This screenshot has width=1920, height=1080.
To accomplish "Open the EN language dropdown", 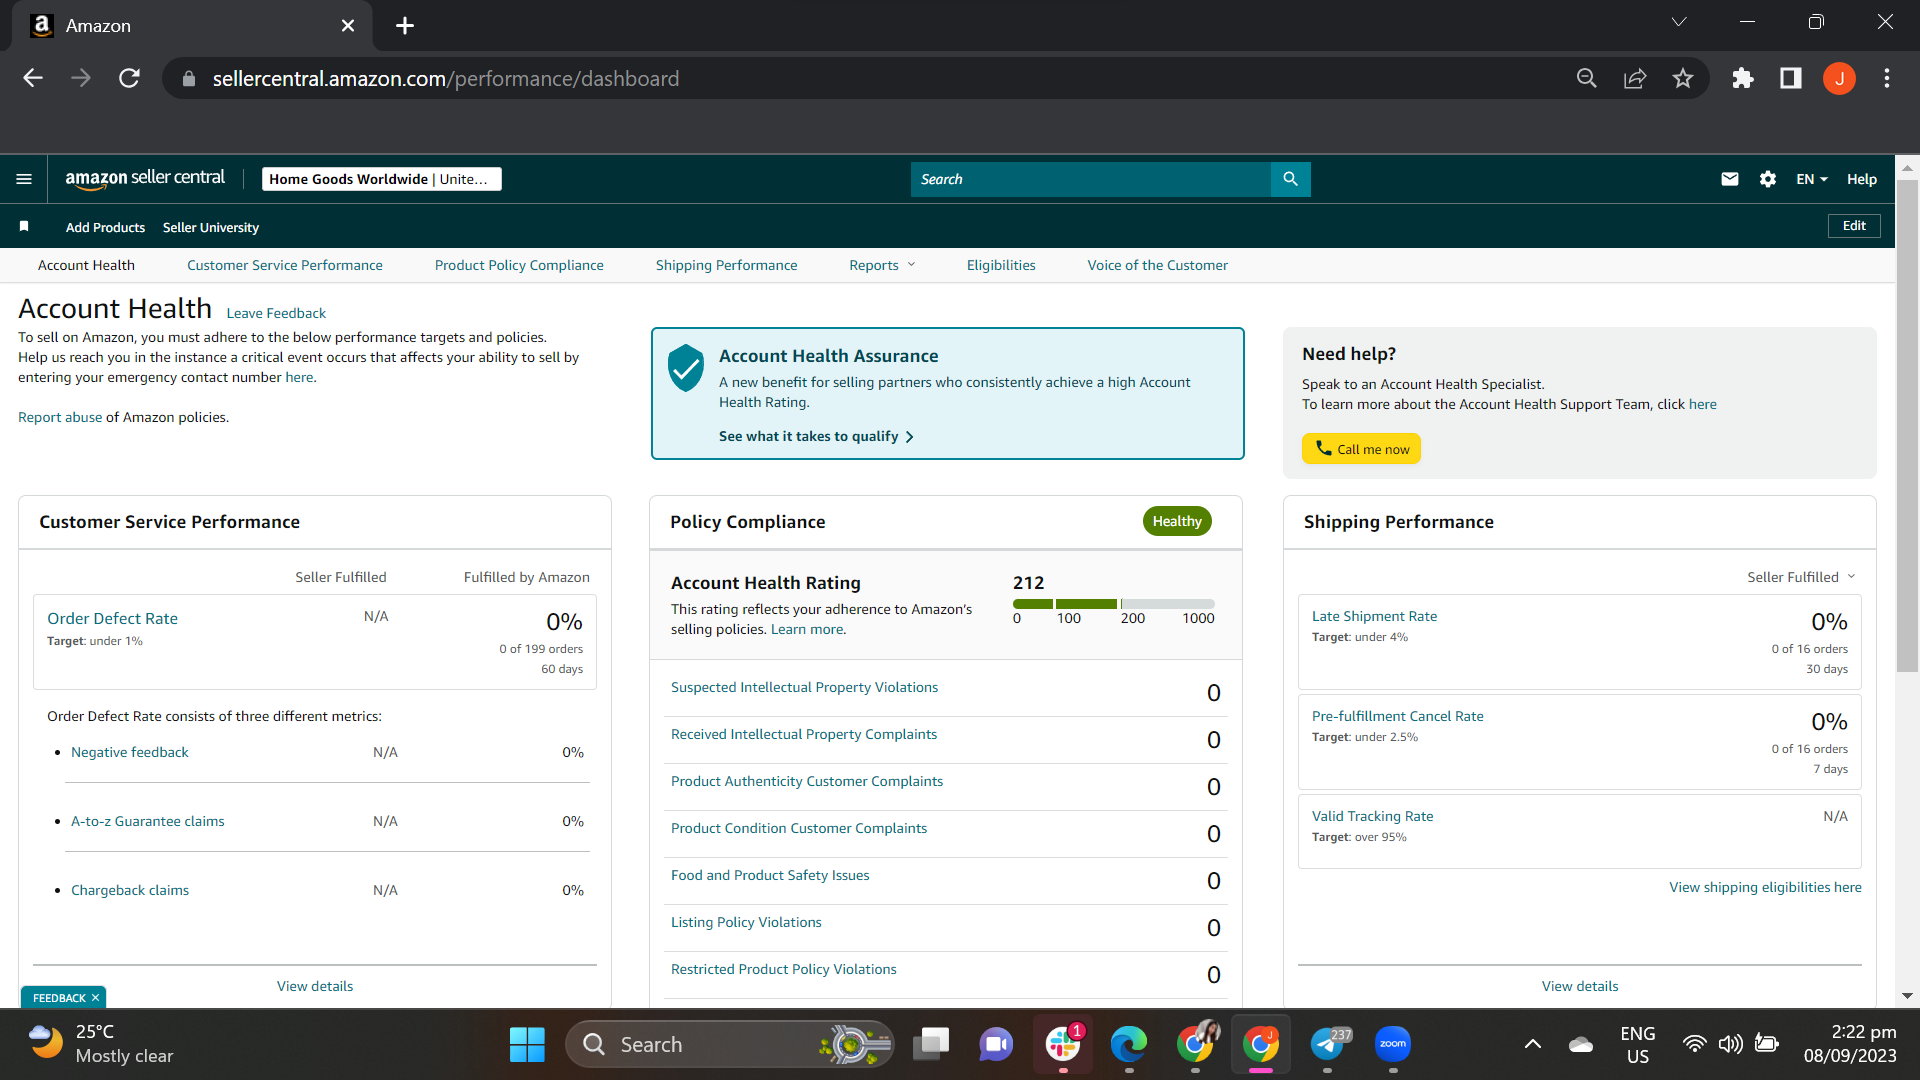I will (1811, 179).
